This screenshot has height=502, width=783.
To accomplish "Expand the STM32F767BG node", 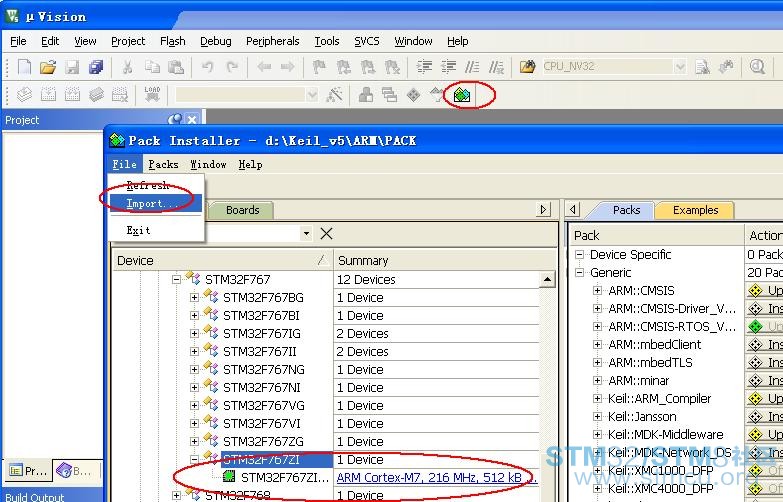I will 194,298.
